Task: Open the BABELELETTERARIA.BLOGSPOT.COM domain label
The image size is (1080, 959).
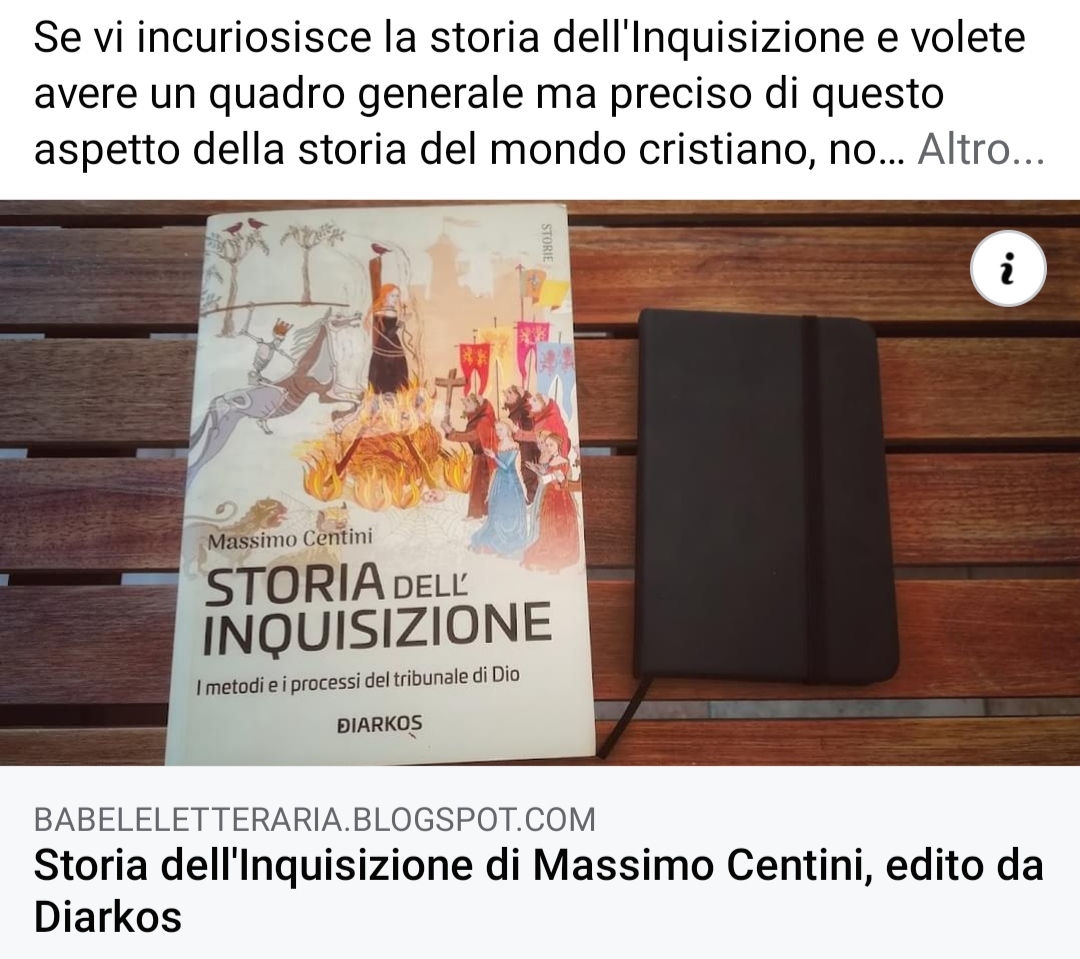Action: pos(315,819)
